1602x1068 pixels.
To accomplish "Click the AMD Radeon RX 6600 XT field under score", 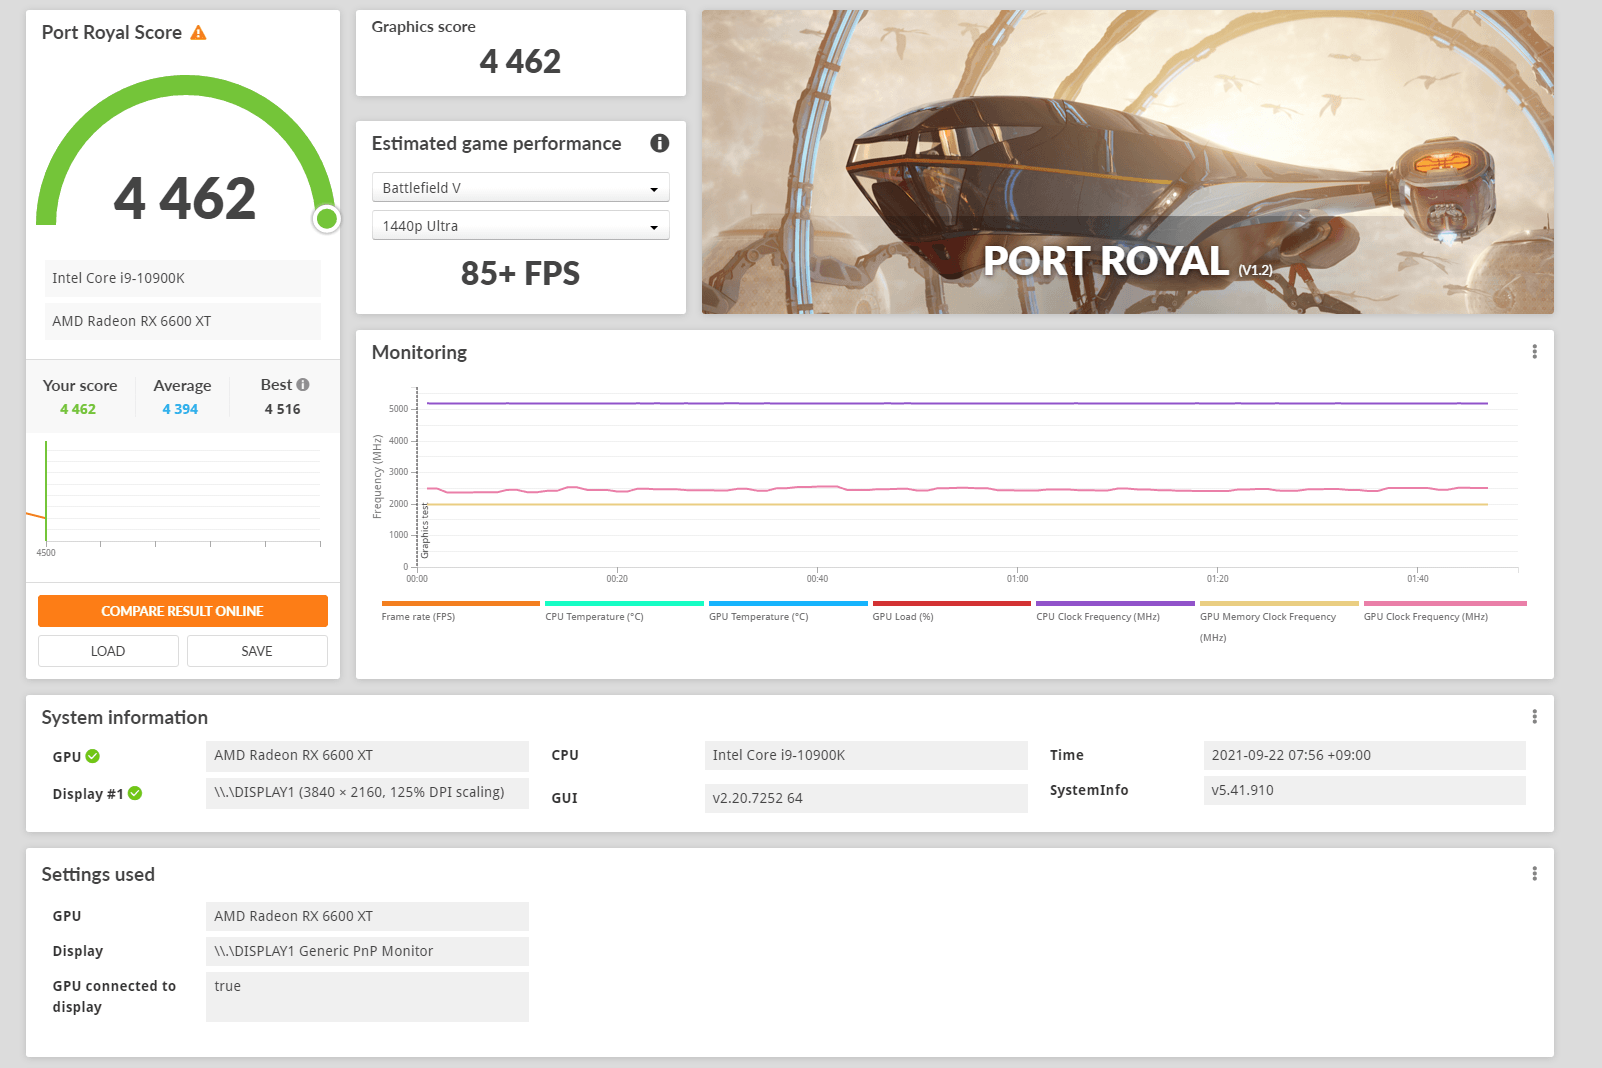I will (183, 321).
